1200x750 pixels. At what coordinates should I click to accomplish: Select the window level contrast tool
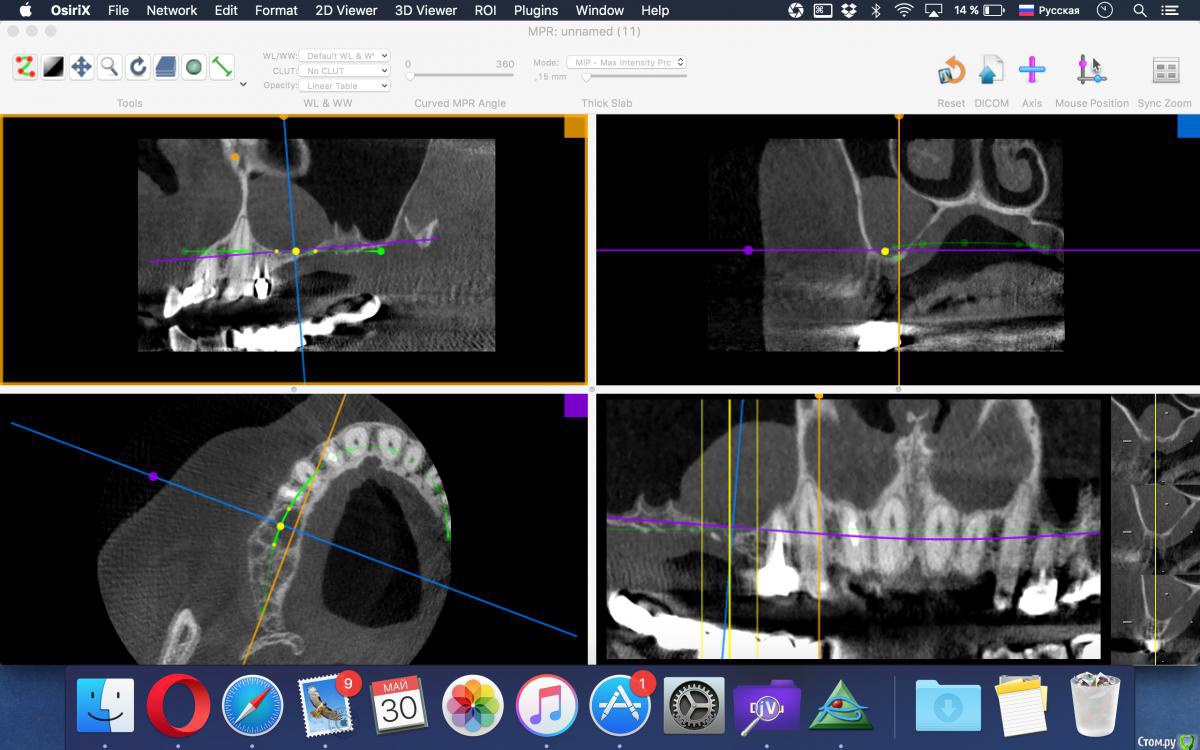point(53,68)
